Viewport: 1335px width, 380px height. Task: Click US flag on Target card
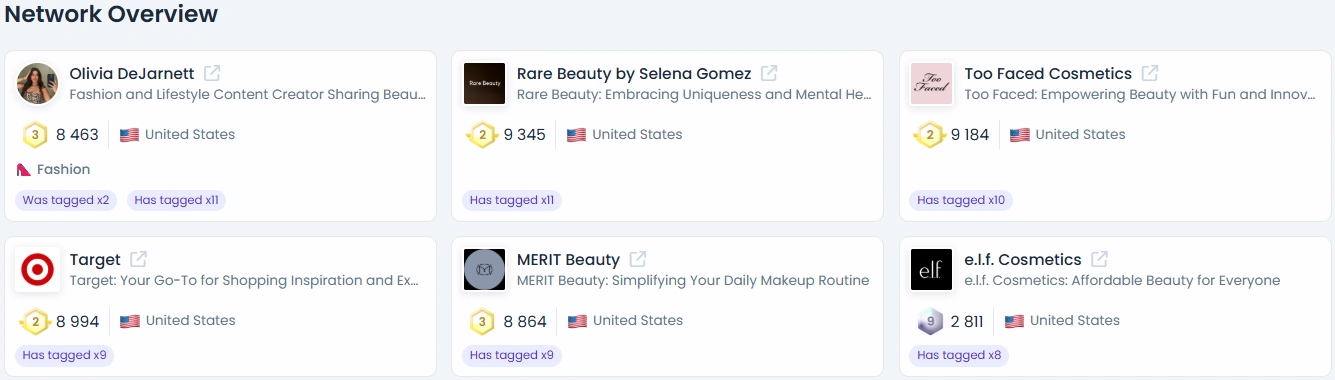pos(129,321)
